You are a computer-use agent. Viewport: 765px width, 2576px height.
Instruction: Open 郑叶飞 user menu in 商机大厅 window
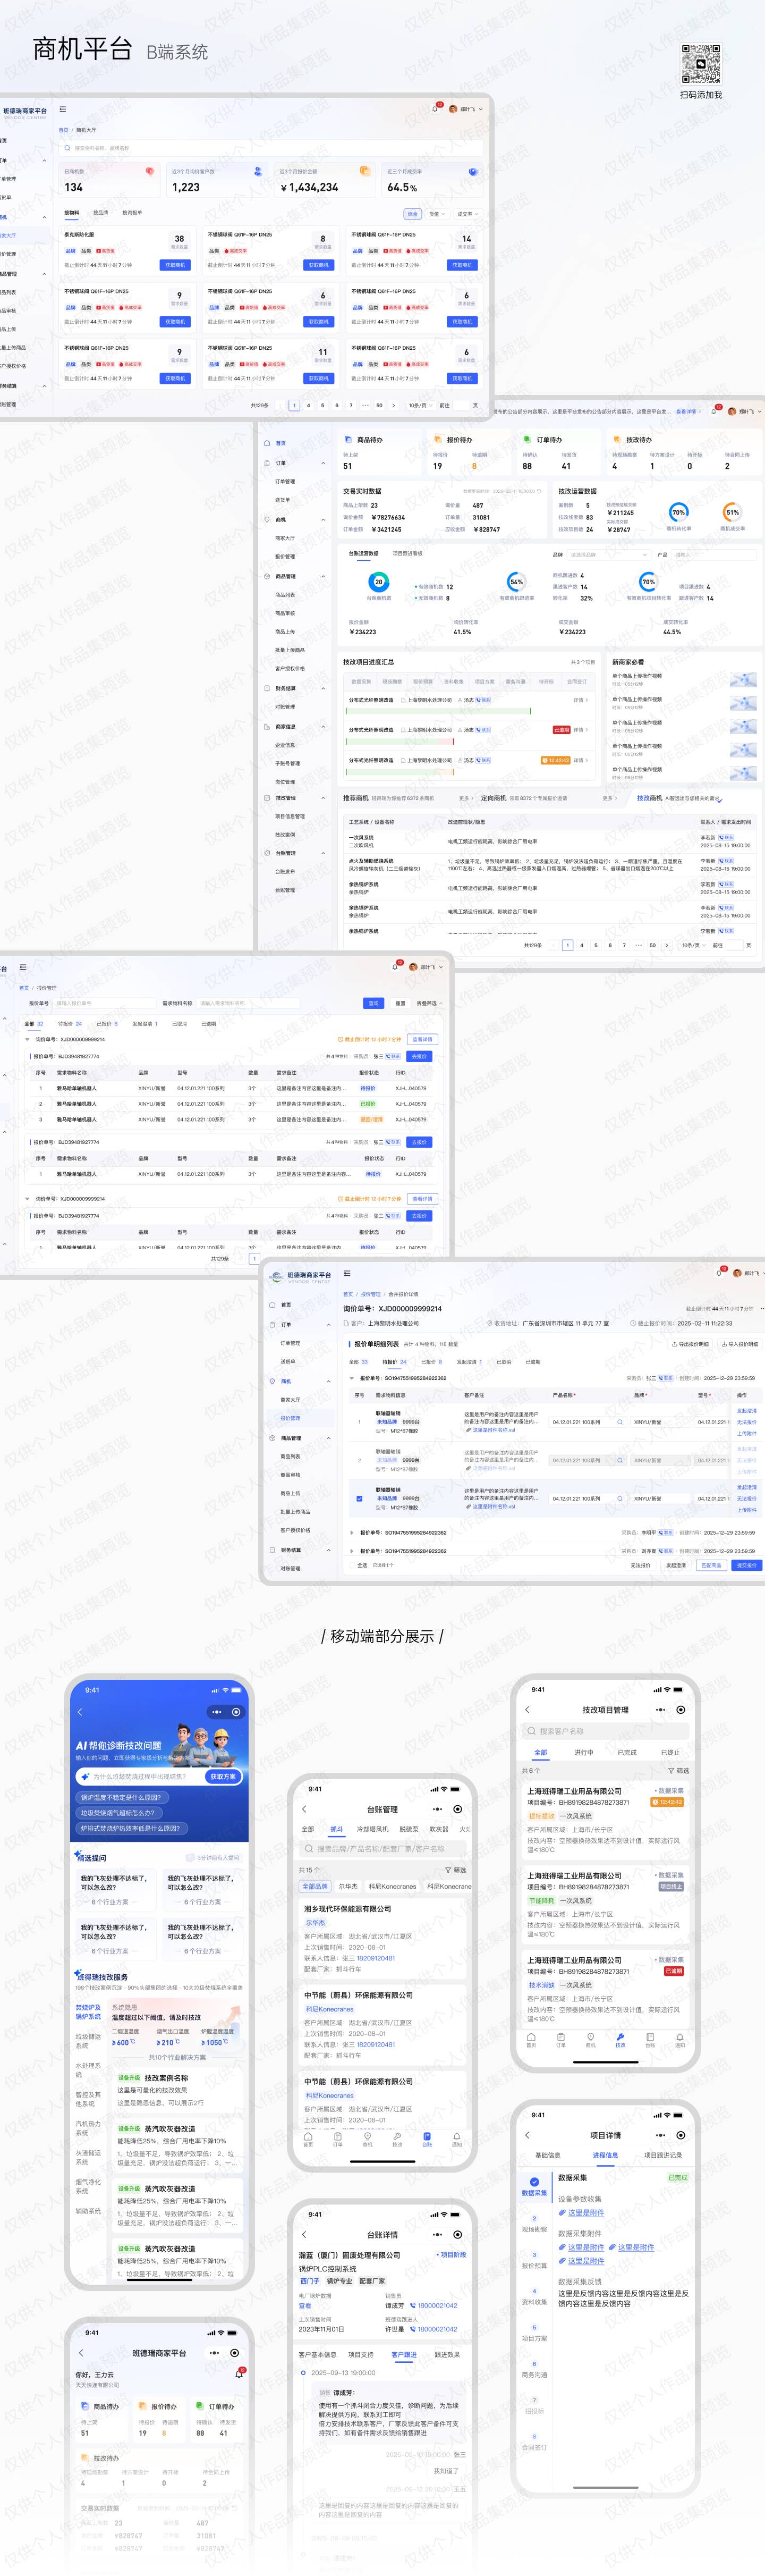tap(466, 109)
